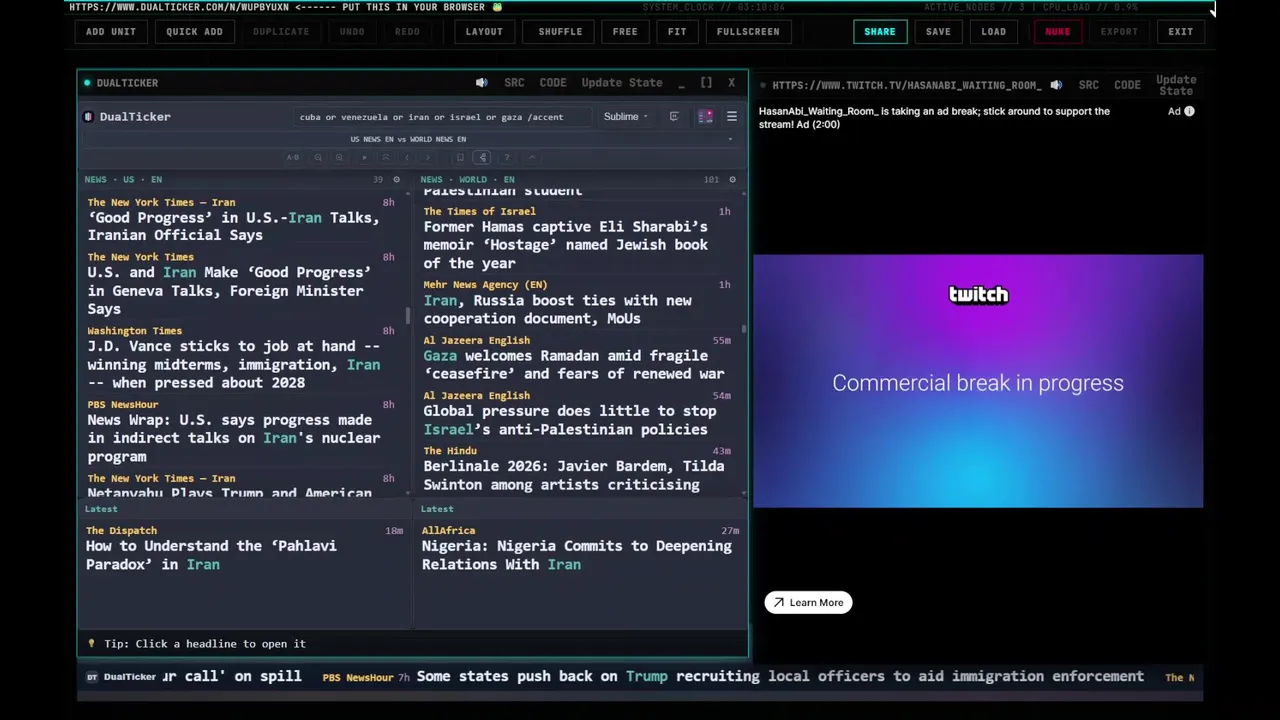The image size is (1280, 720).
Task: Click QUICK ADD button
Action: pyautogui.click(x=194, y=31)
